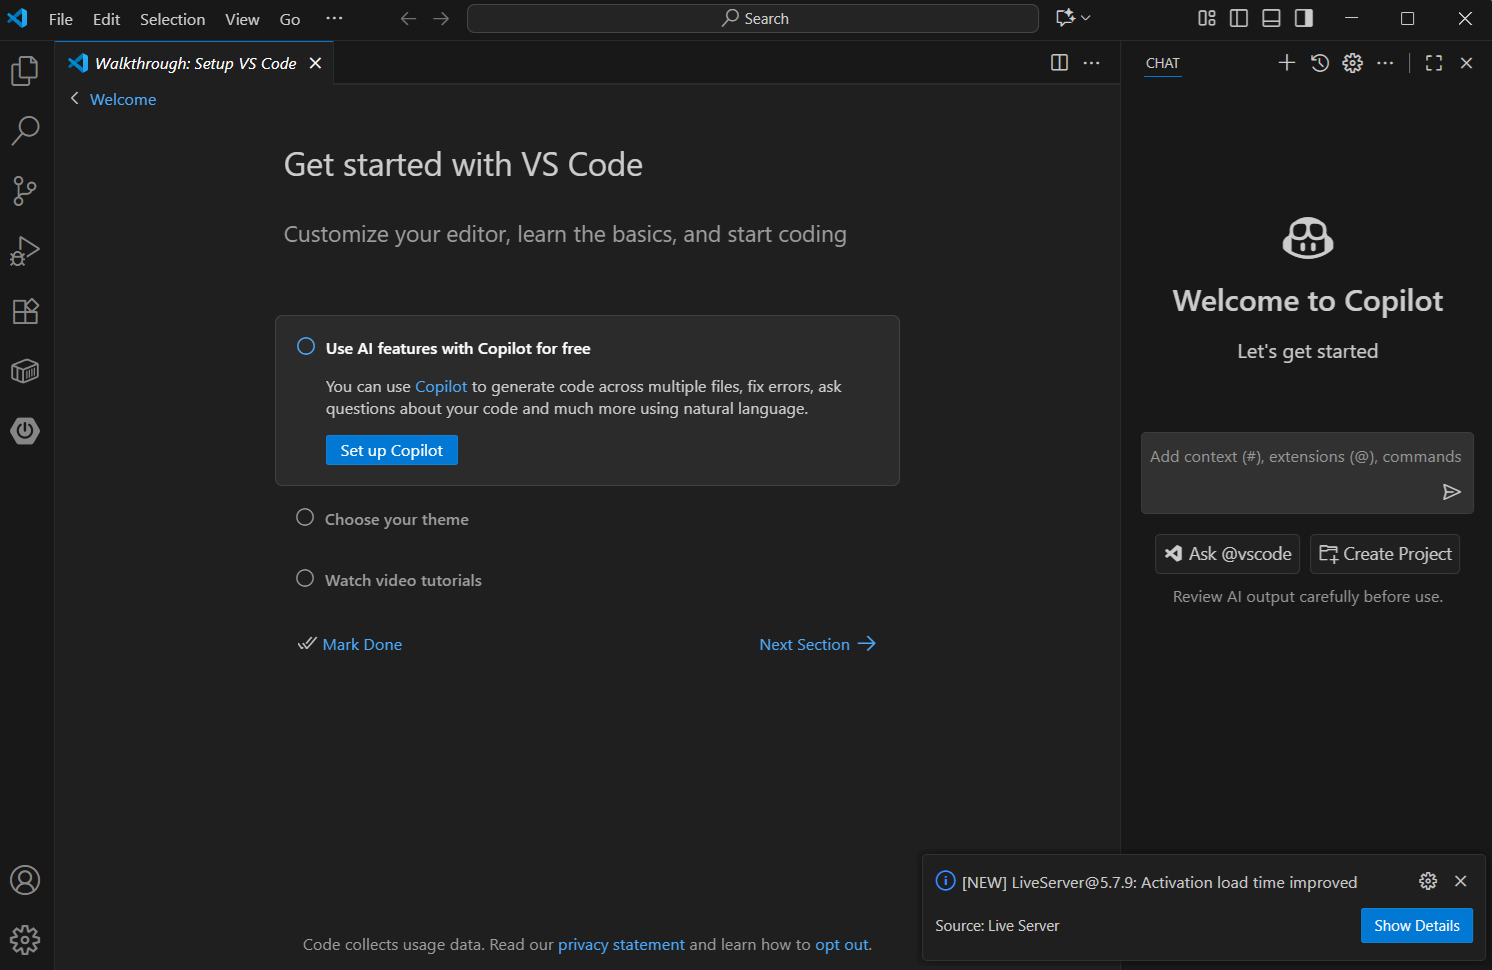Select the Walkthrough: Setup VS Code tab
Viewport: 1492px width, 970px height.
[195, 63]
